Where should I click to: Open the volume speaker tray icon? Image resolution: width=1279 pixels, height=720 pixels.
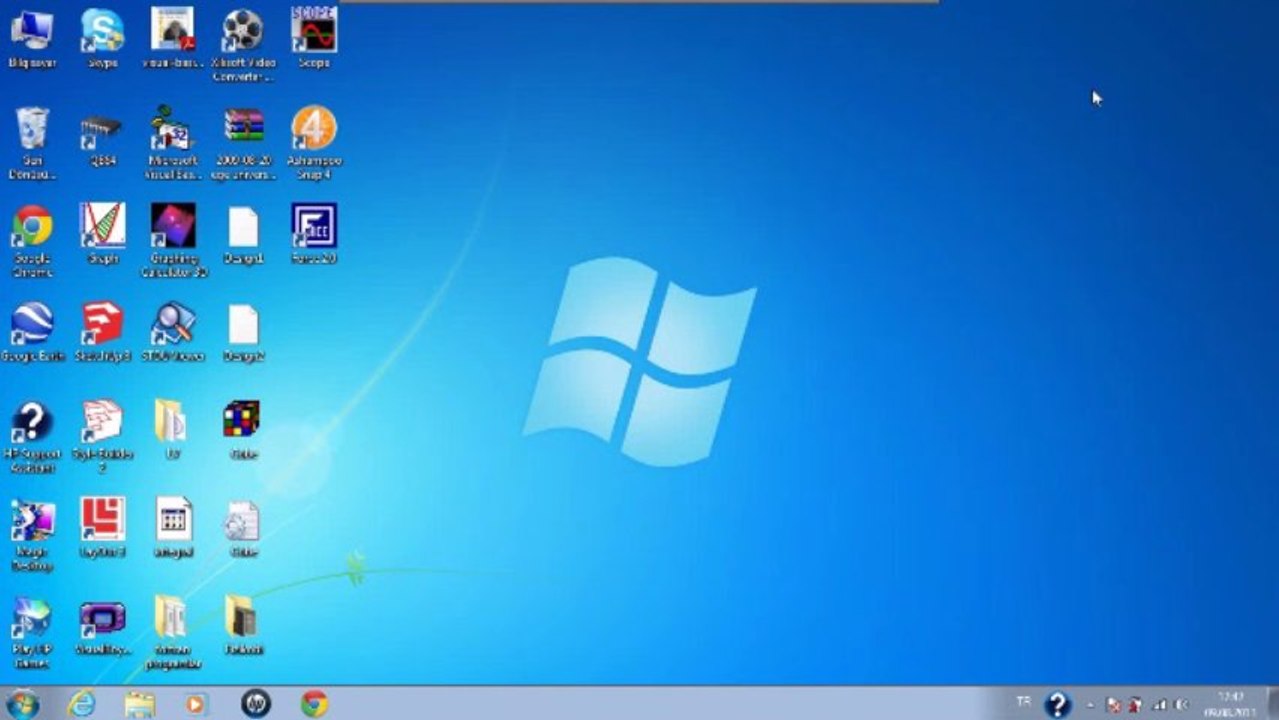[1183, 704]
